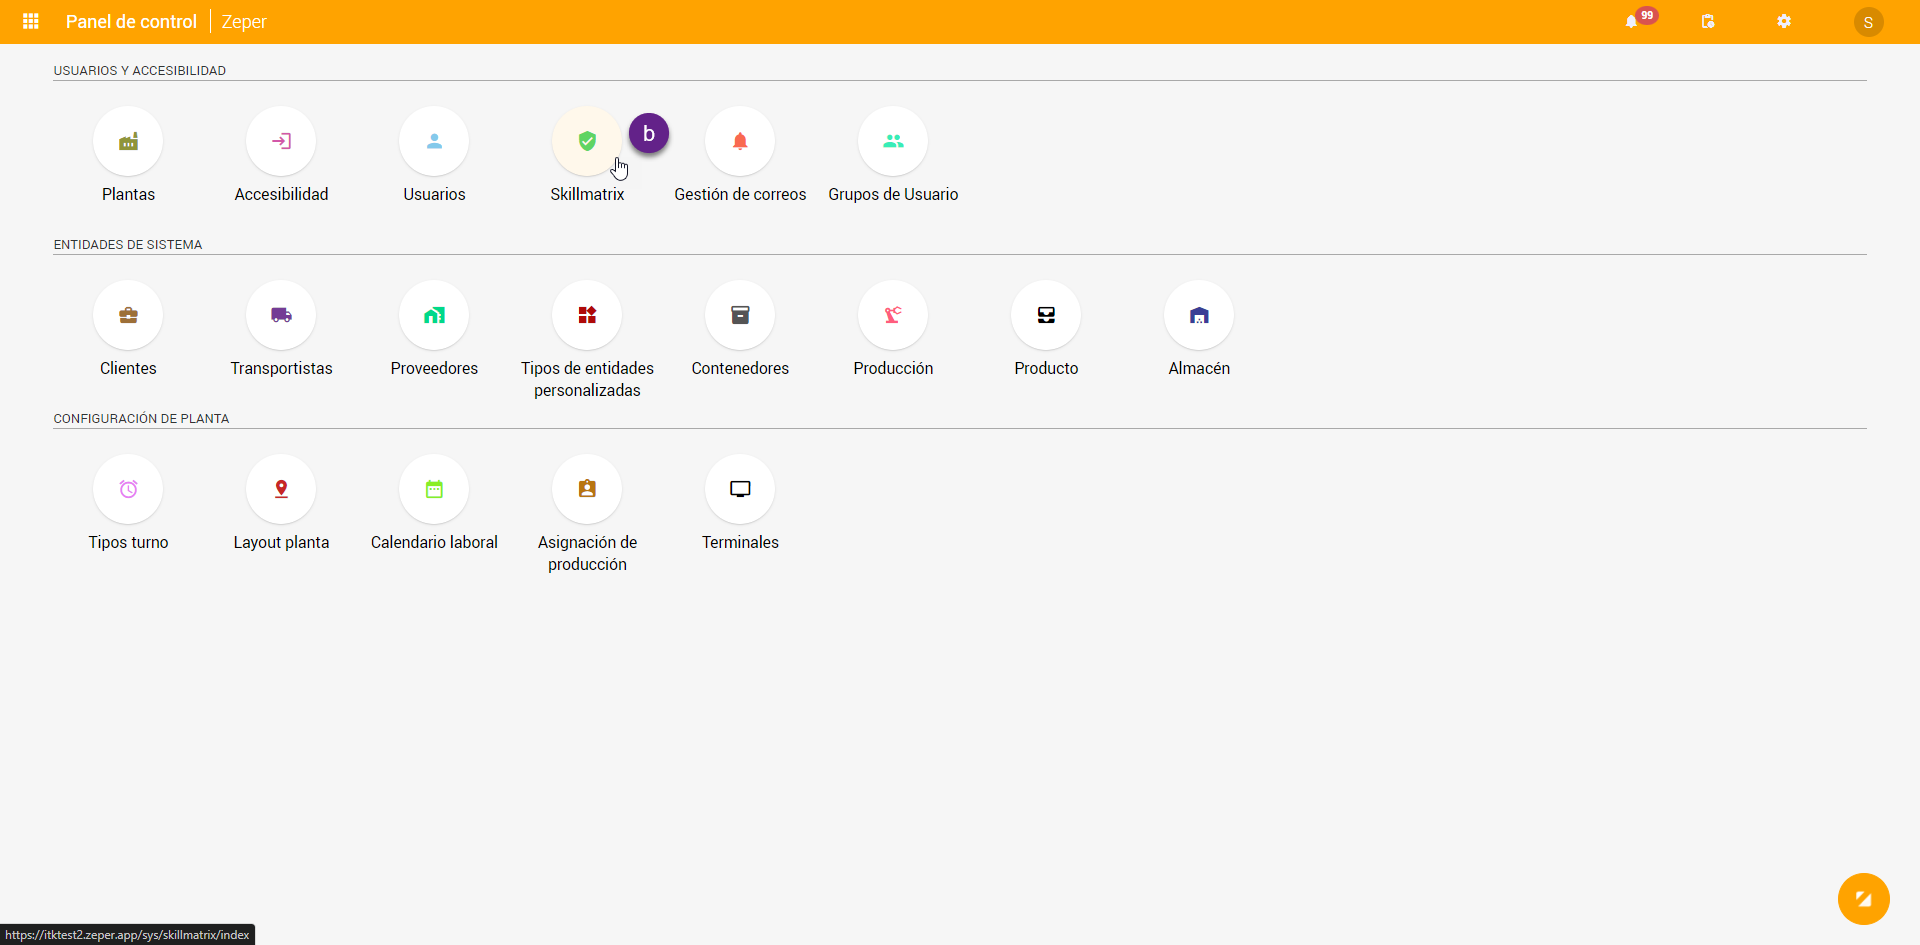Click the Producción label text
The height and width of the screenshot is (945, 1920).
point(893,368)
